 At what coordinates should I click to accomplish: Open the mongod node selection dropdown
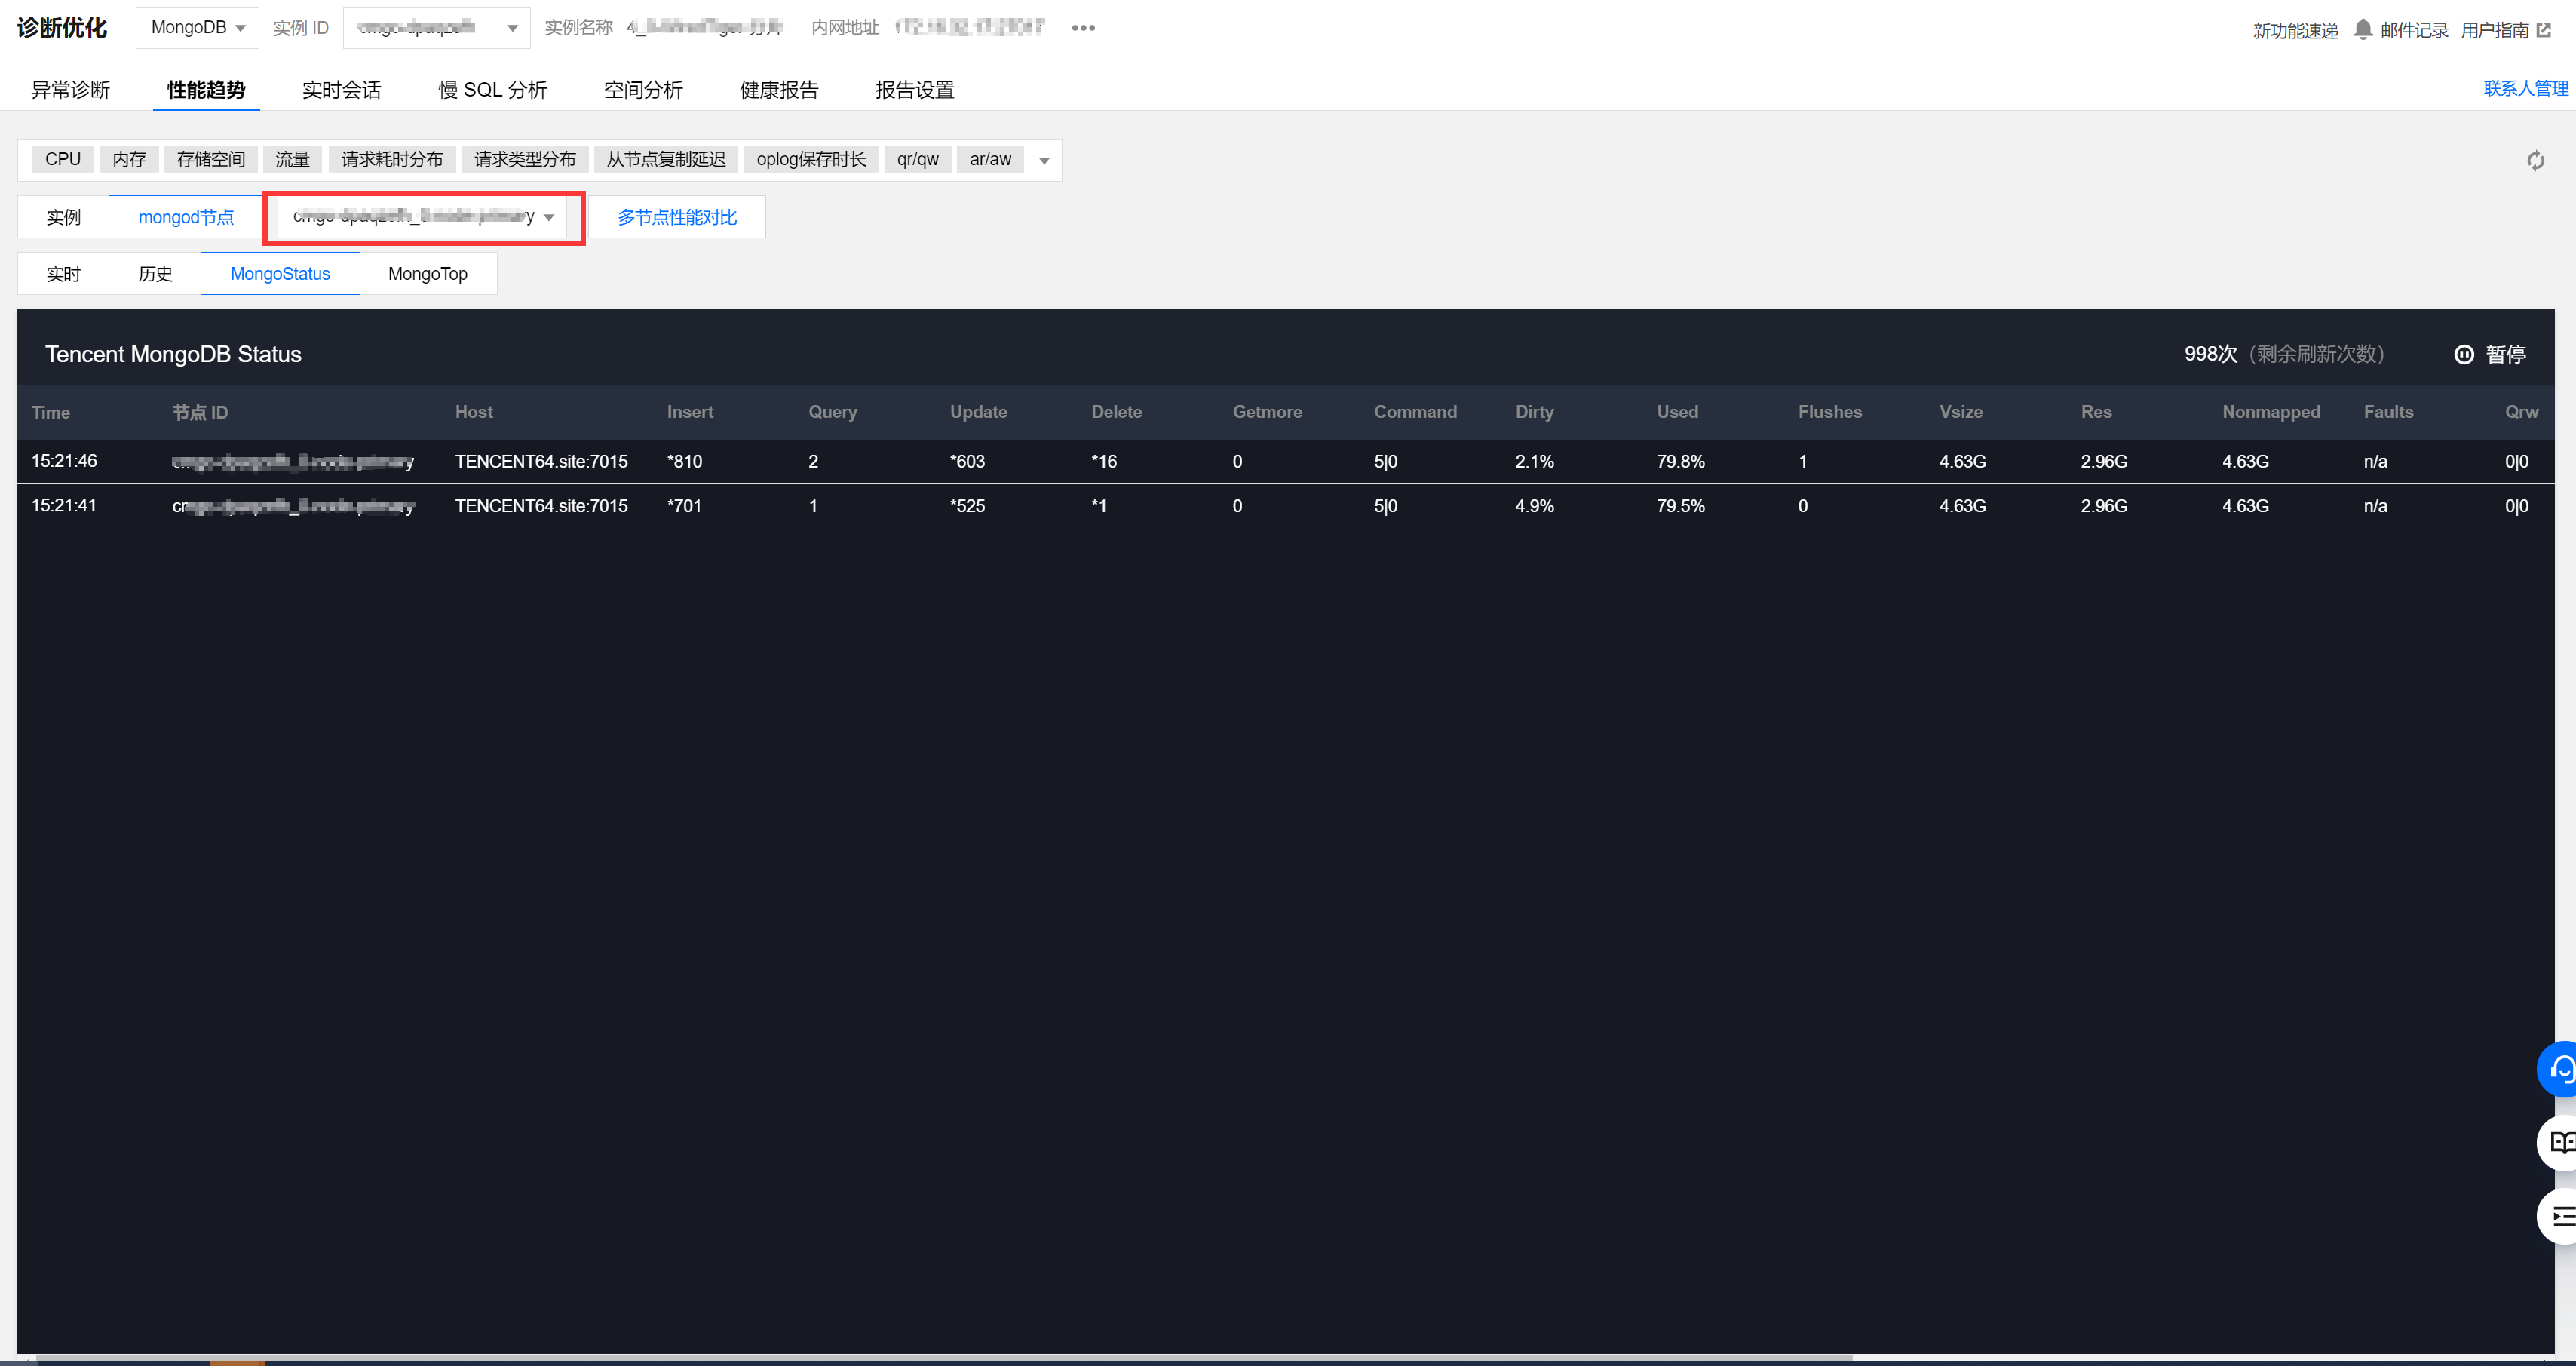(423, 217)
